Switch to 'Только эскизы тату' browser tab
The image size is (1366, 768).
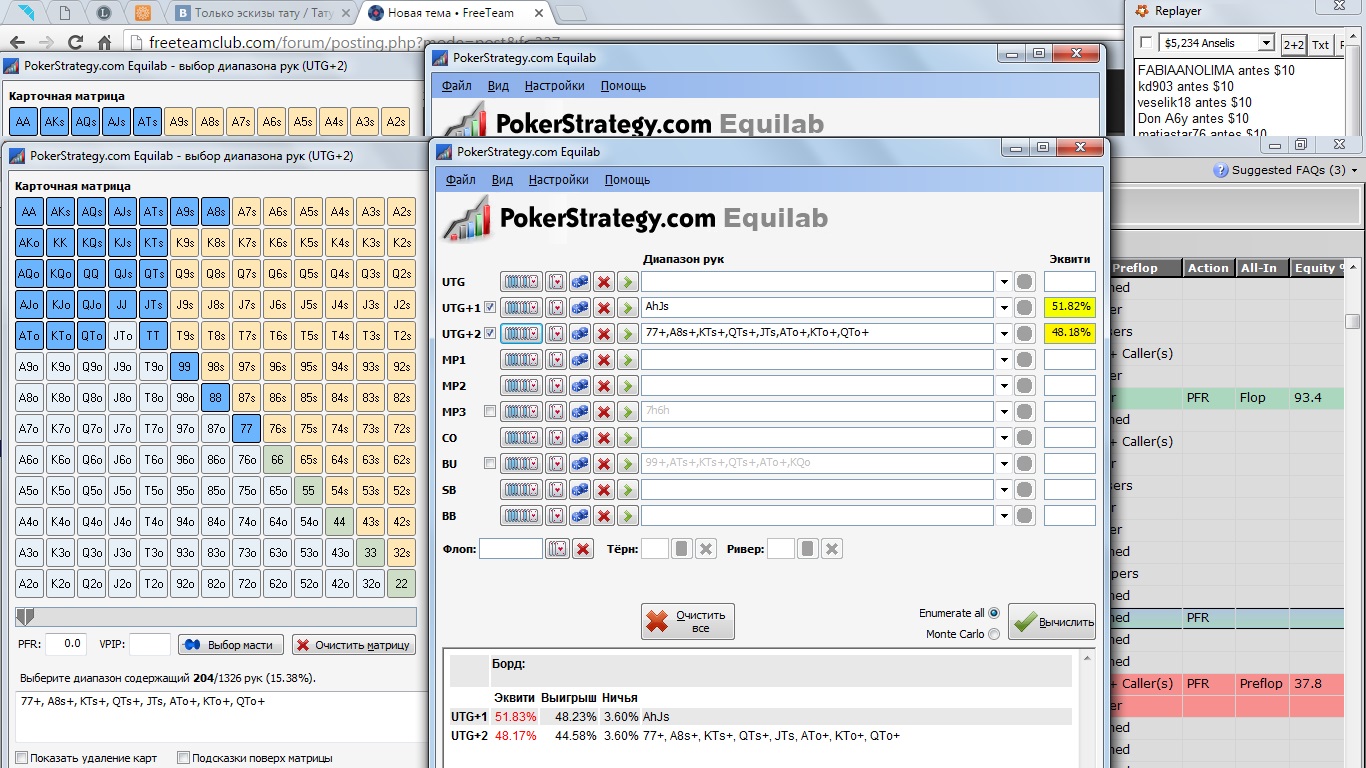point(264,13)
